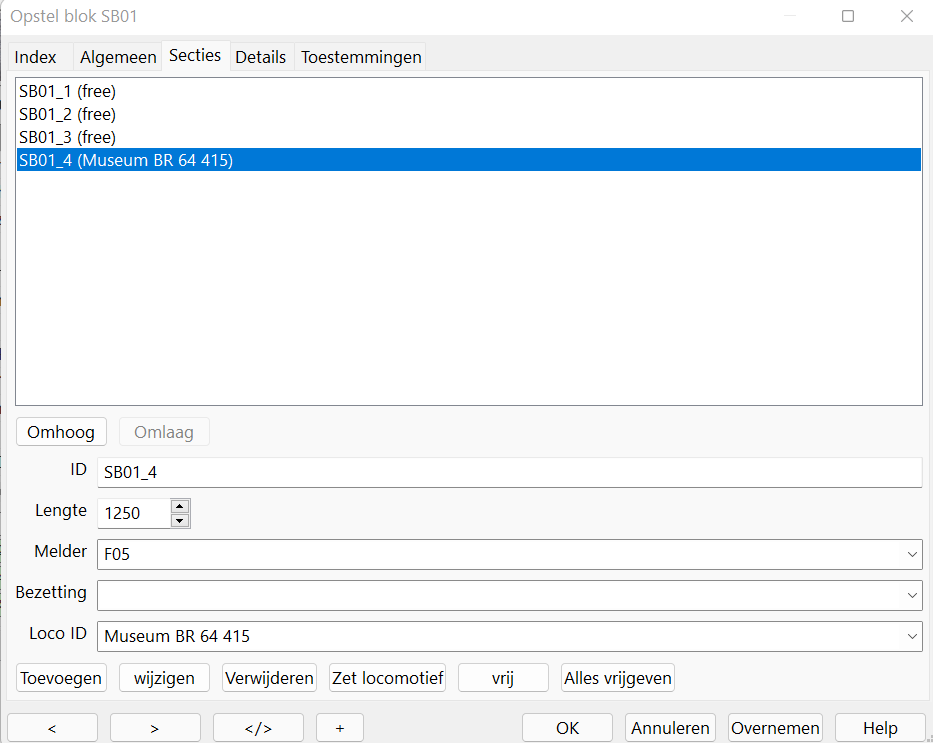Click the Alles vrijgeven button
Viewport: 933px width, 743px height.
pos(618,678)
